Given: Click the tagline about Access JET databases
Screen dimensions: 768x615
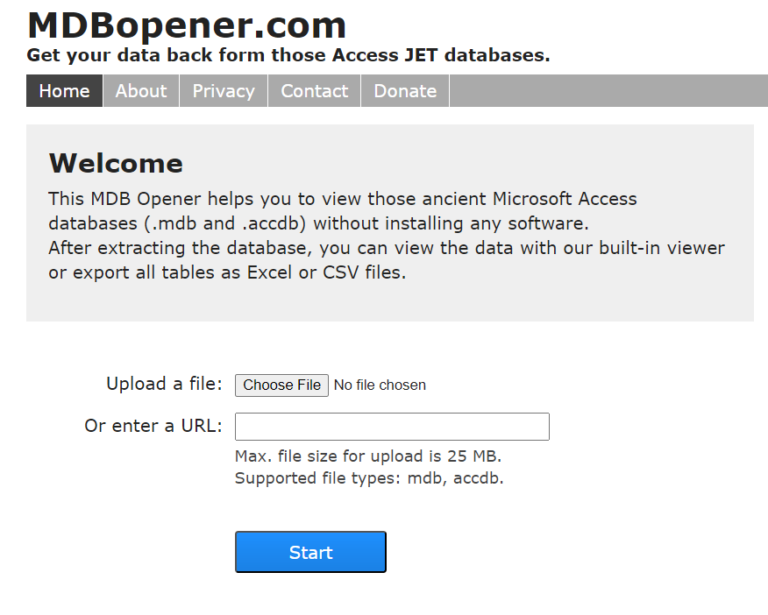Looking at the screenshot, I should [x=288, y=55].
